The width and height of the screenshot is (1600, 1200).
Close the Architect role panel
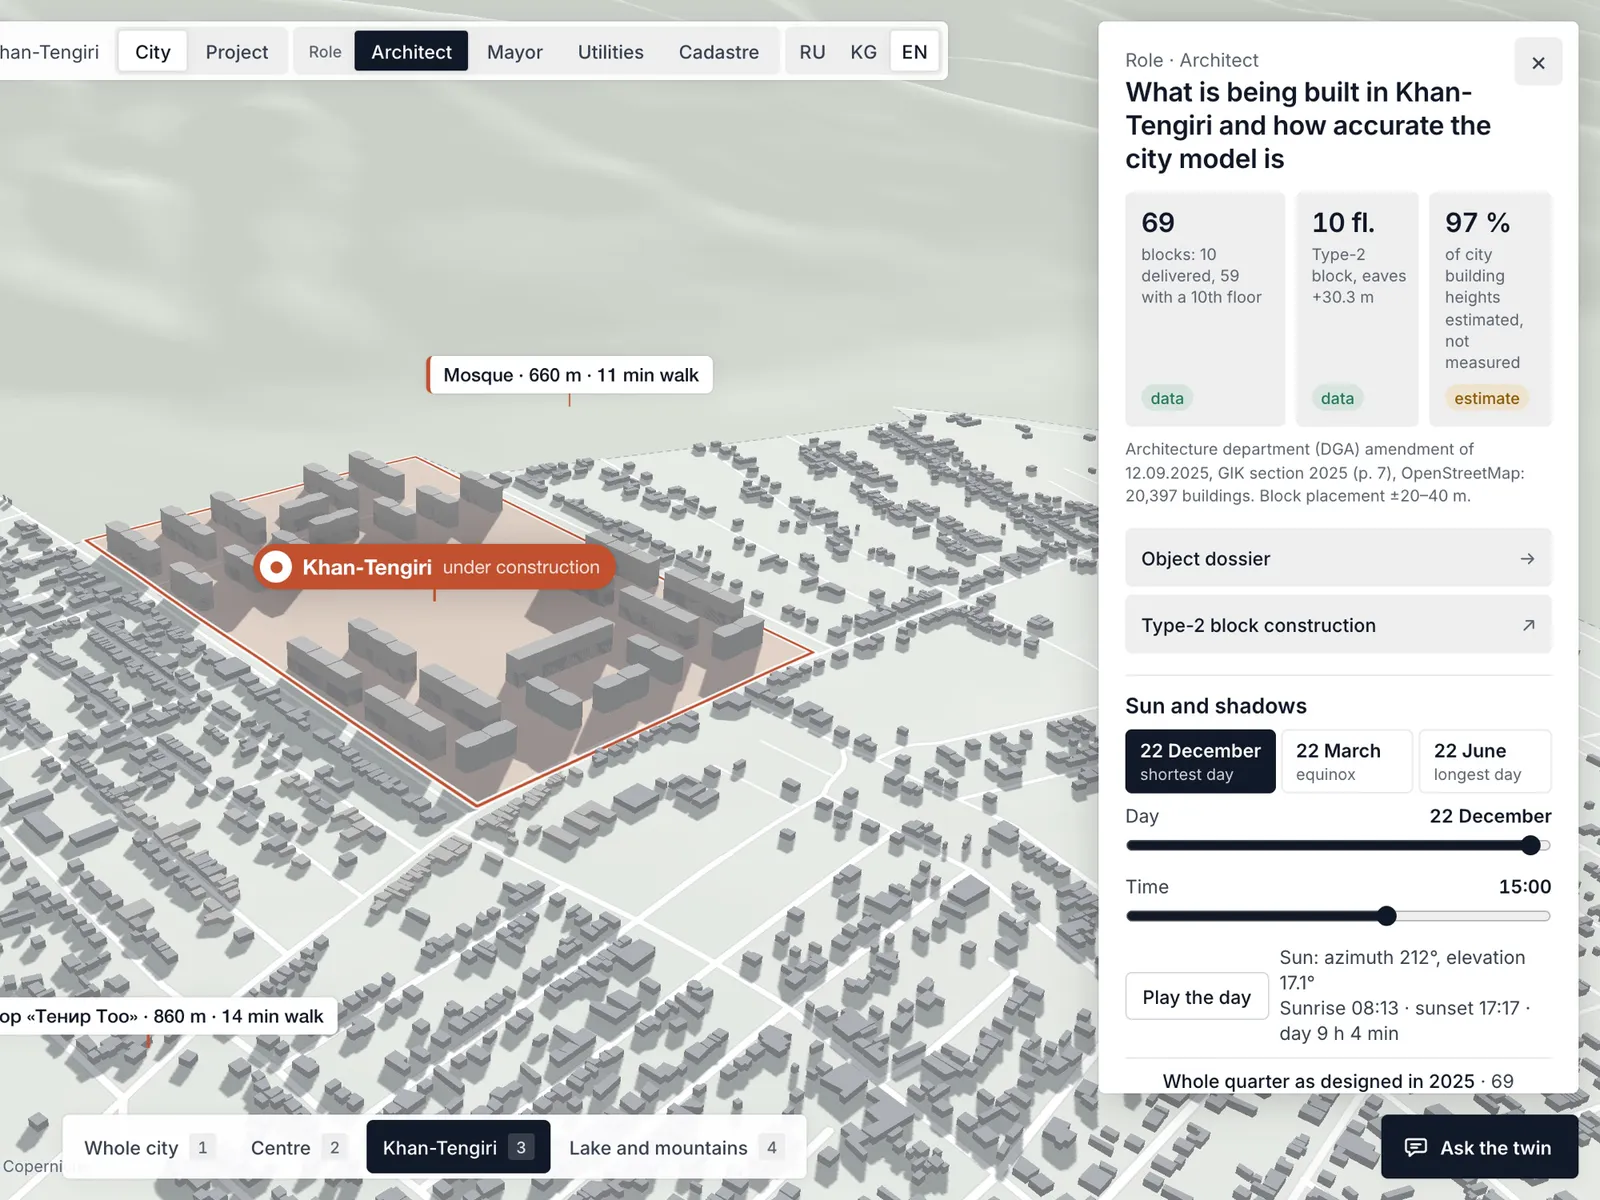[x=1538, y=62]
